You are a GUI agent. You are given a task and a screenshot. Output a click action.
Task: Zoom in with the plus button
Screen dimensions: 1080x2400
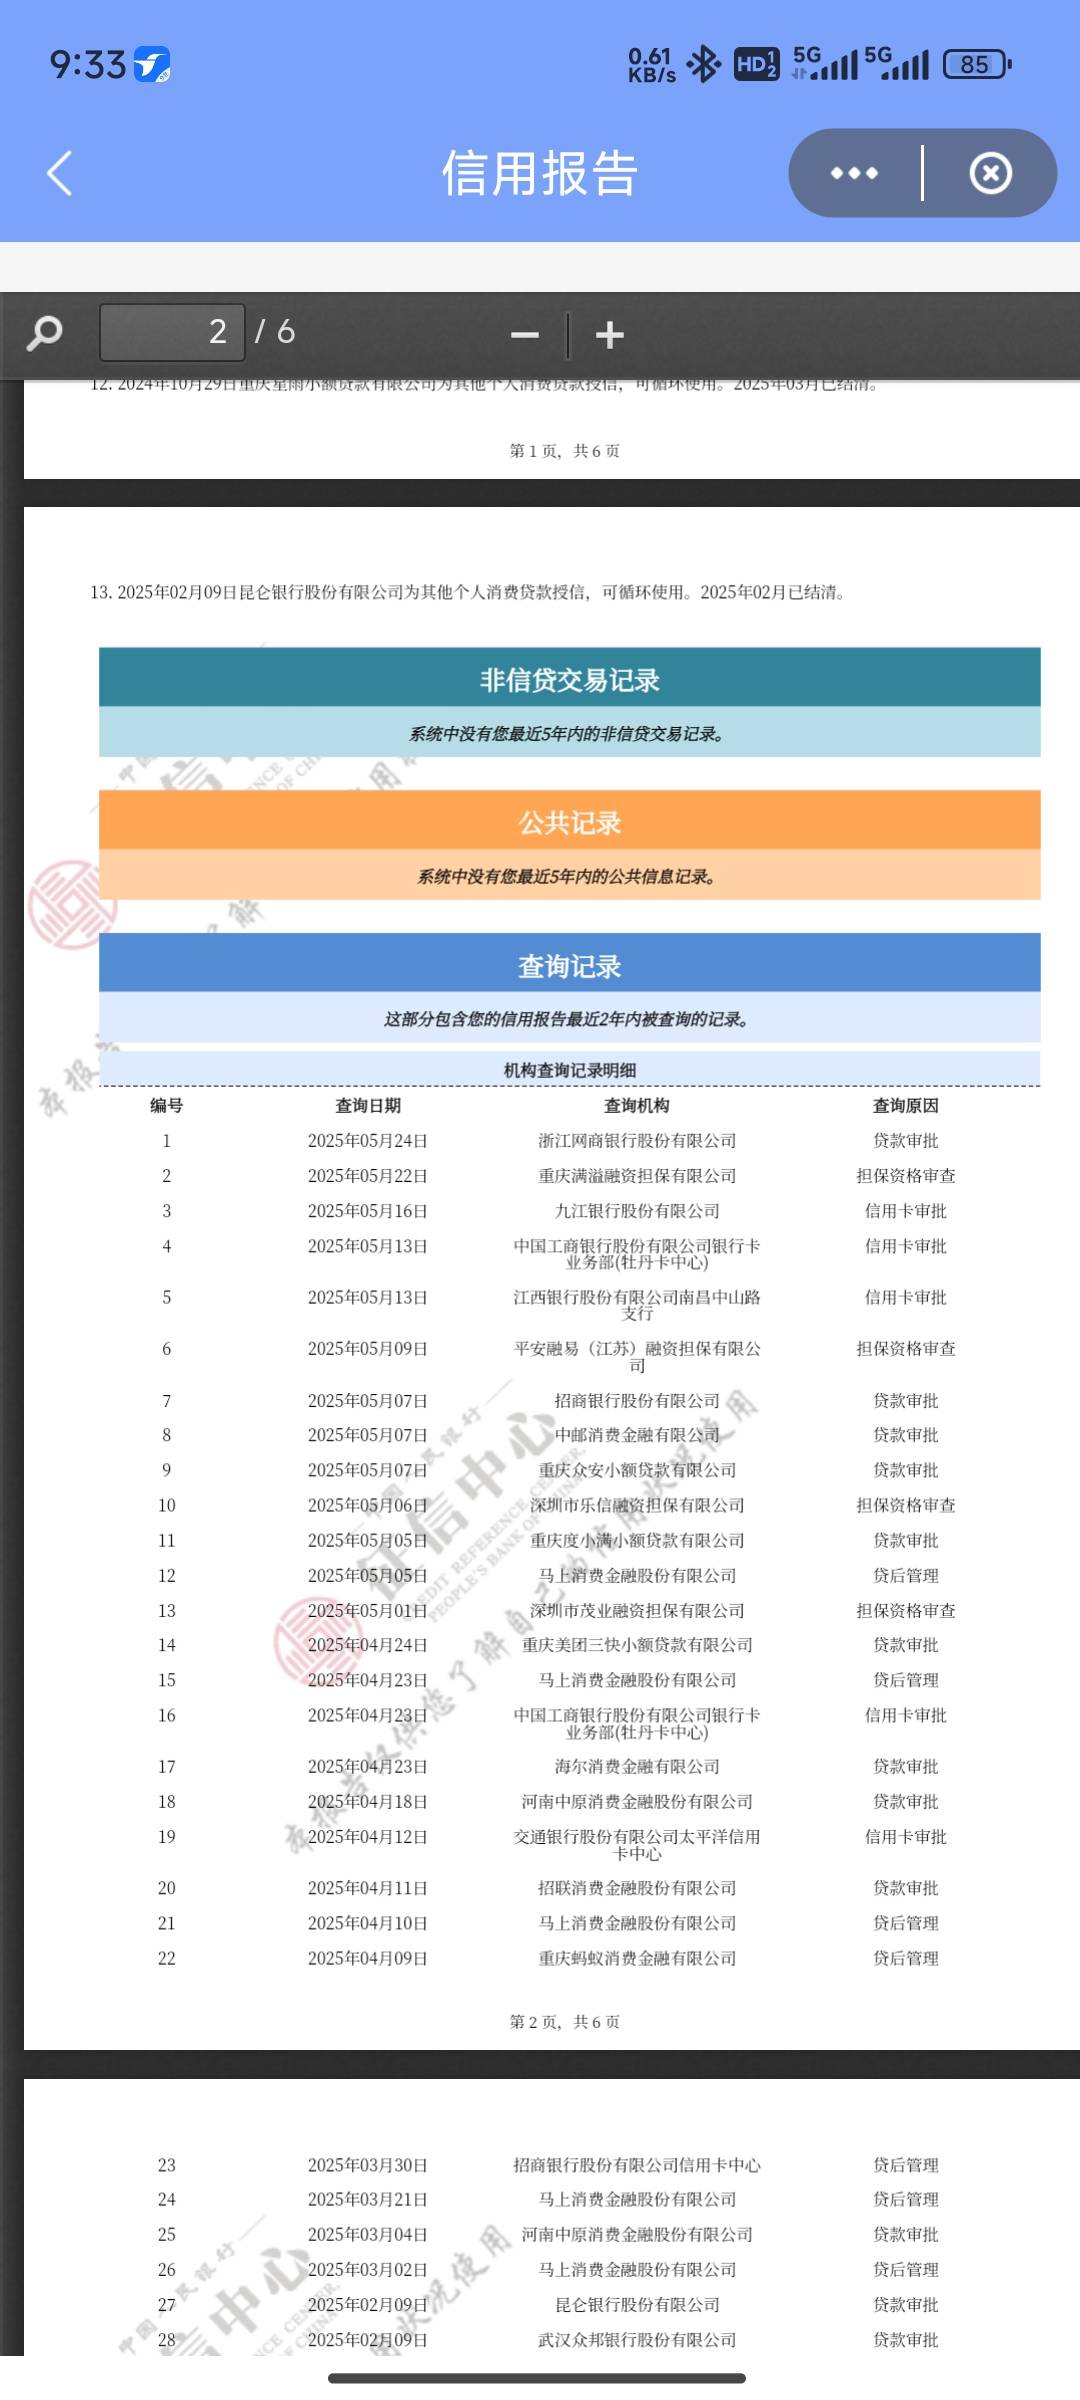coord(610,335)
